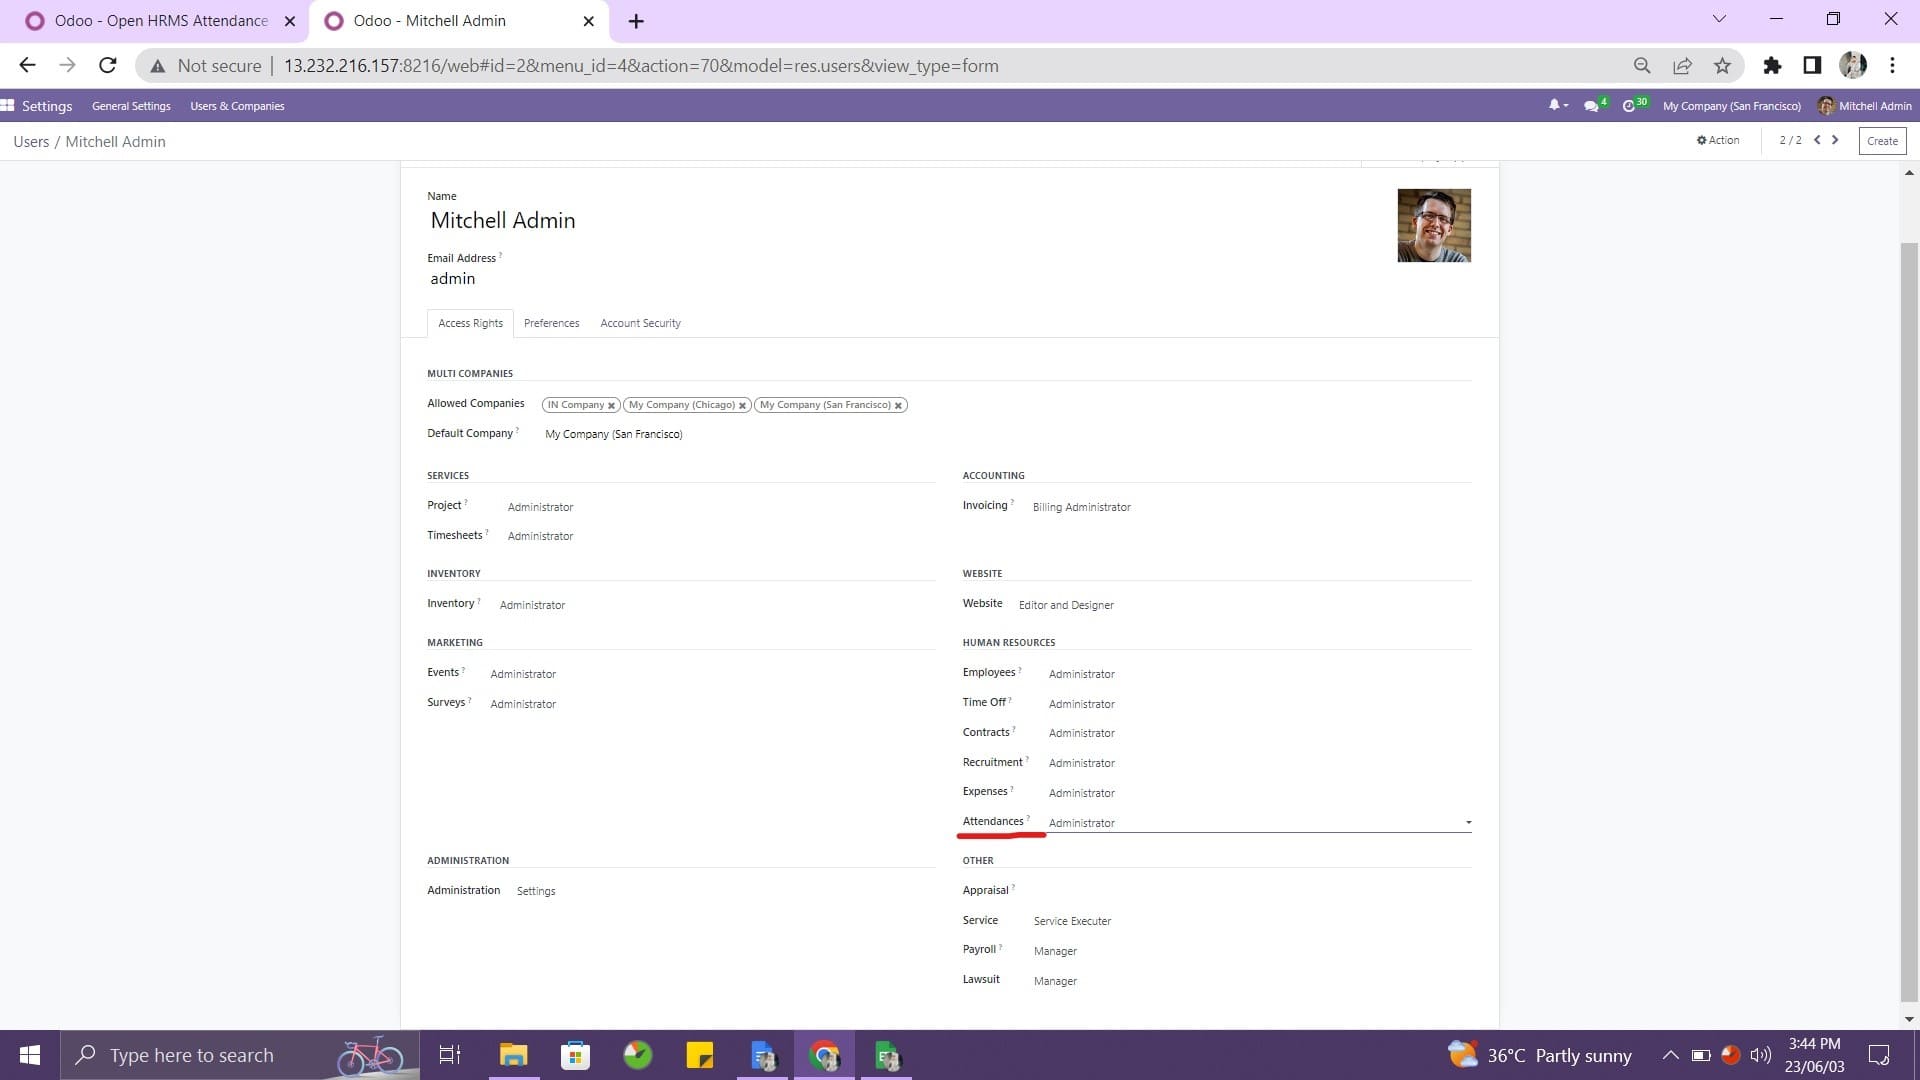Click the browser address bar URL
This screenshot has height=1080, width=1920.
tap(641, 66)
